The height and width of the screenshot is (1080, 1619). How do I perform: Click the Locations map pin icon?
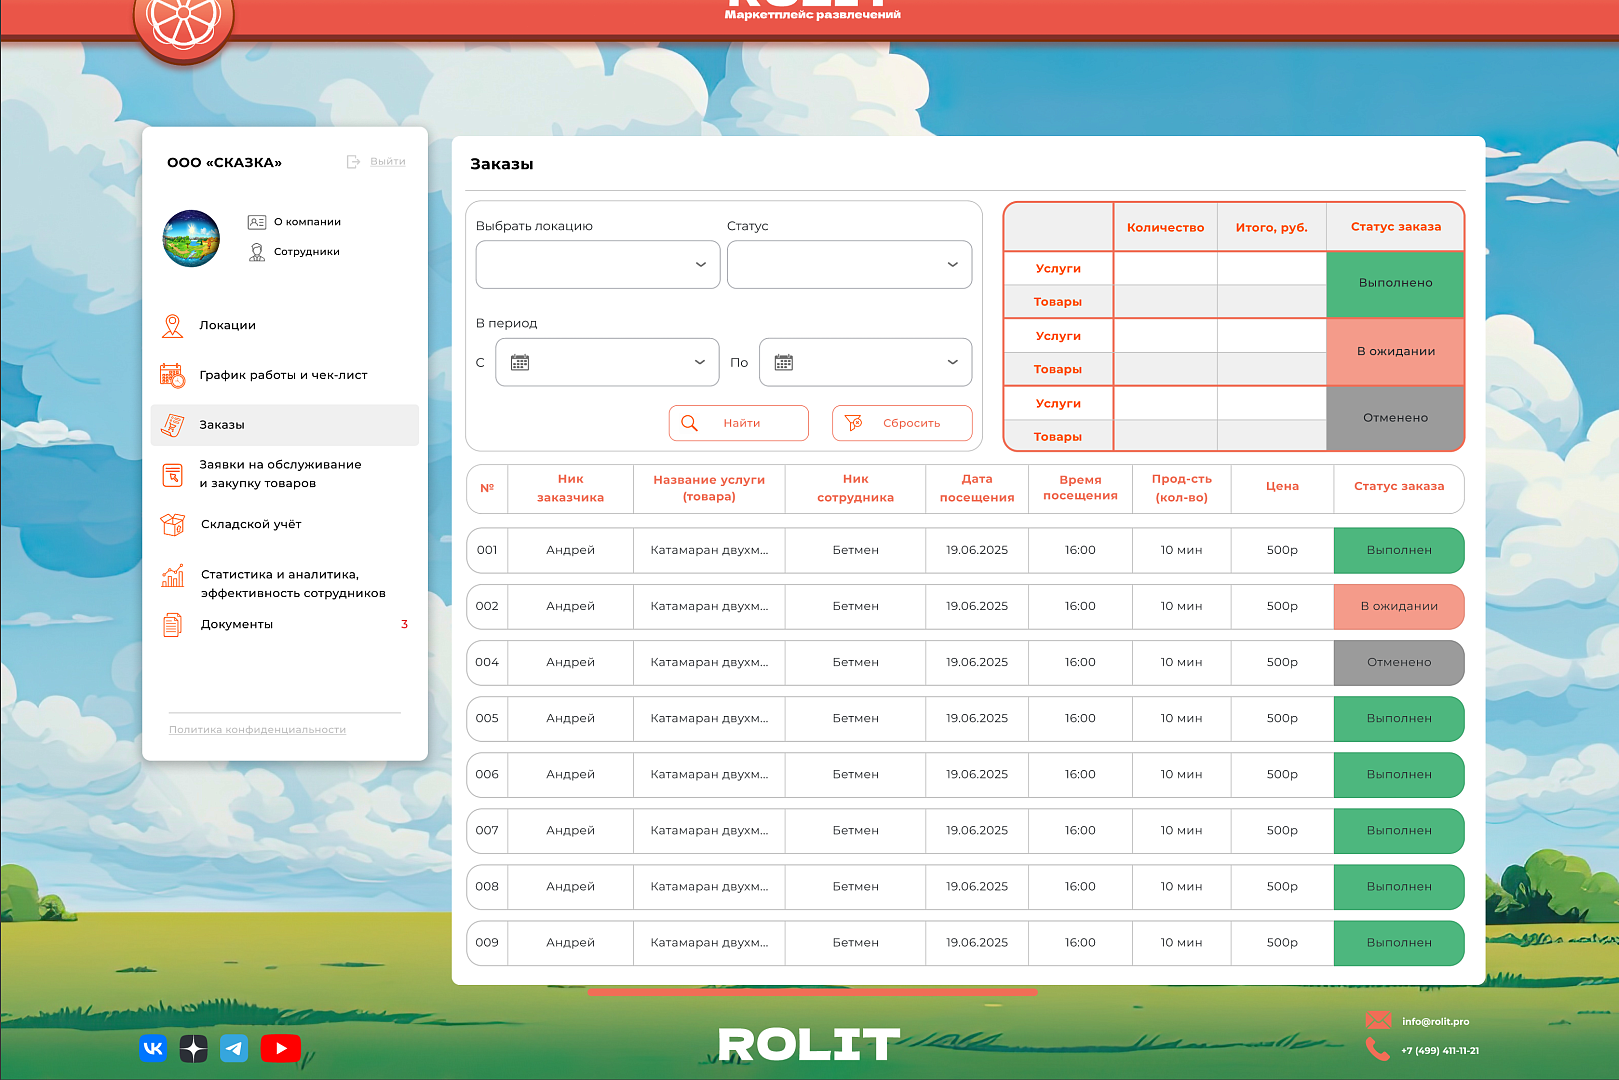click(x=173, y=326)
